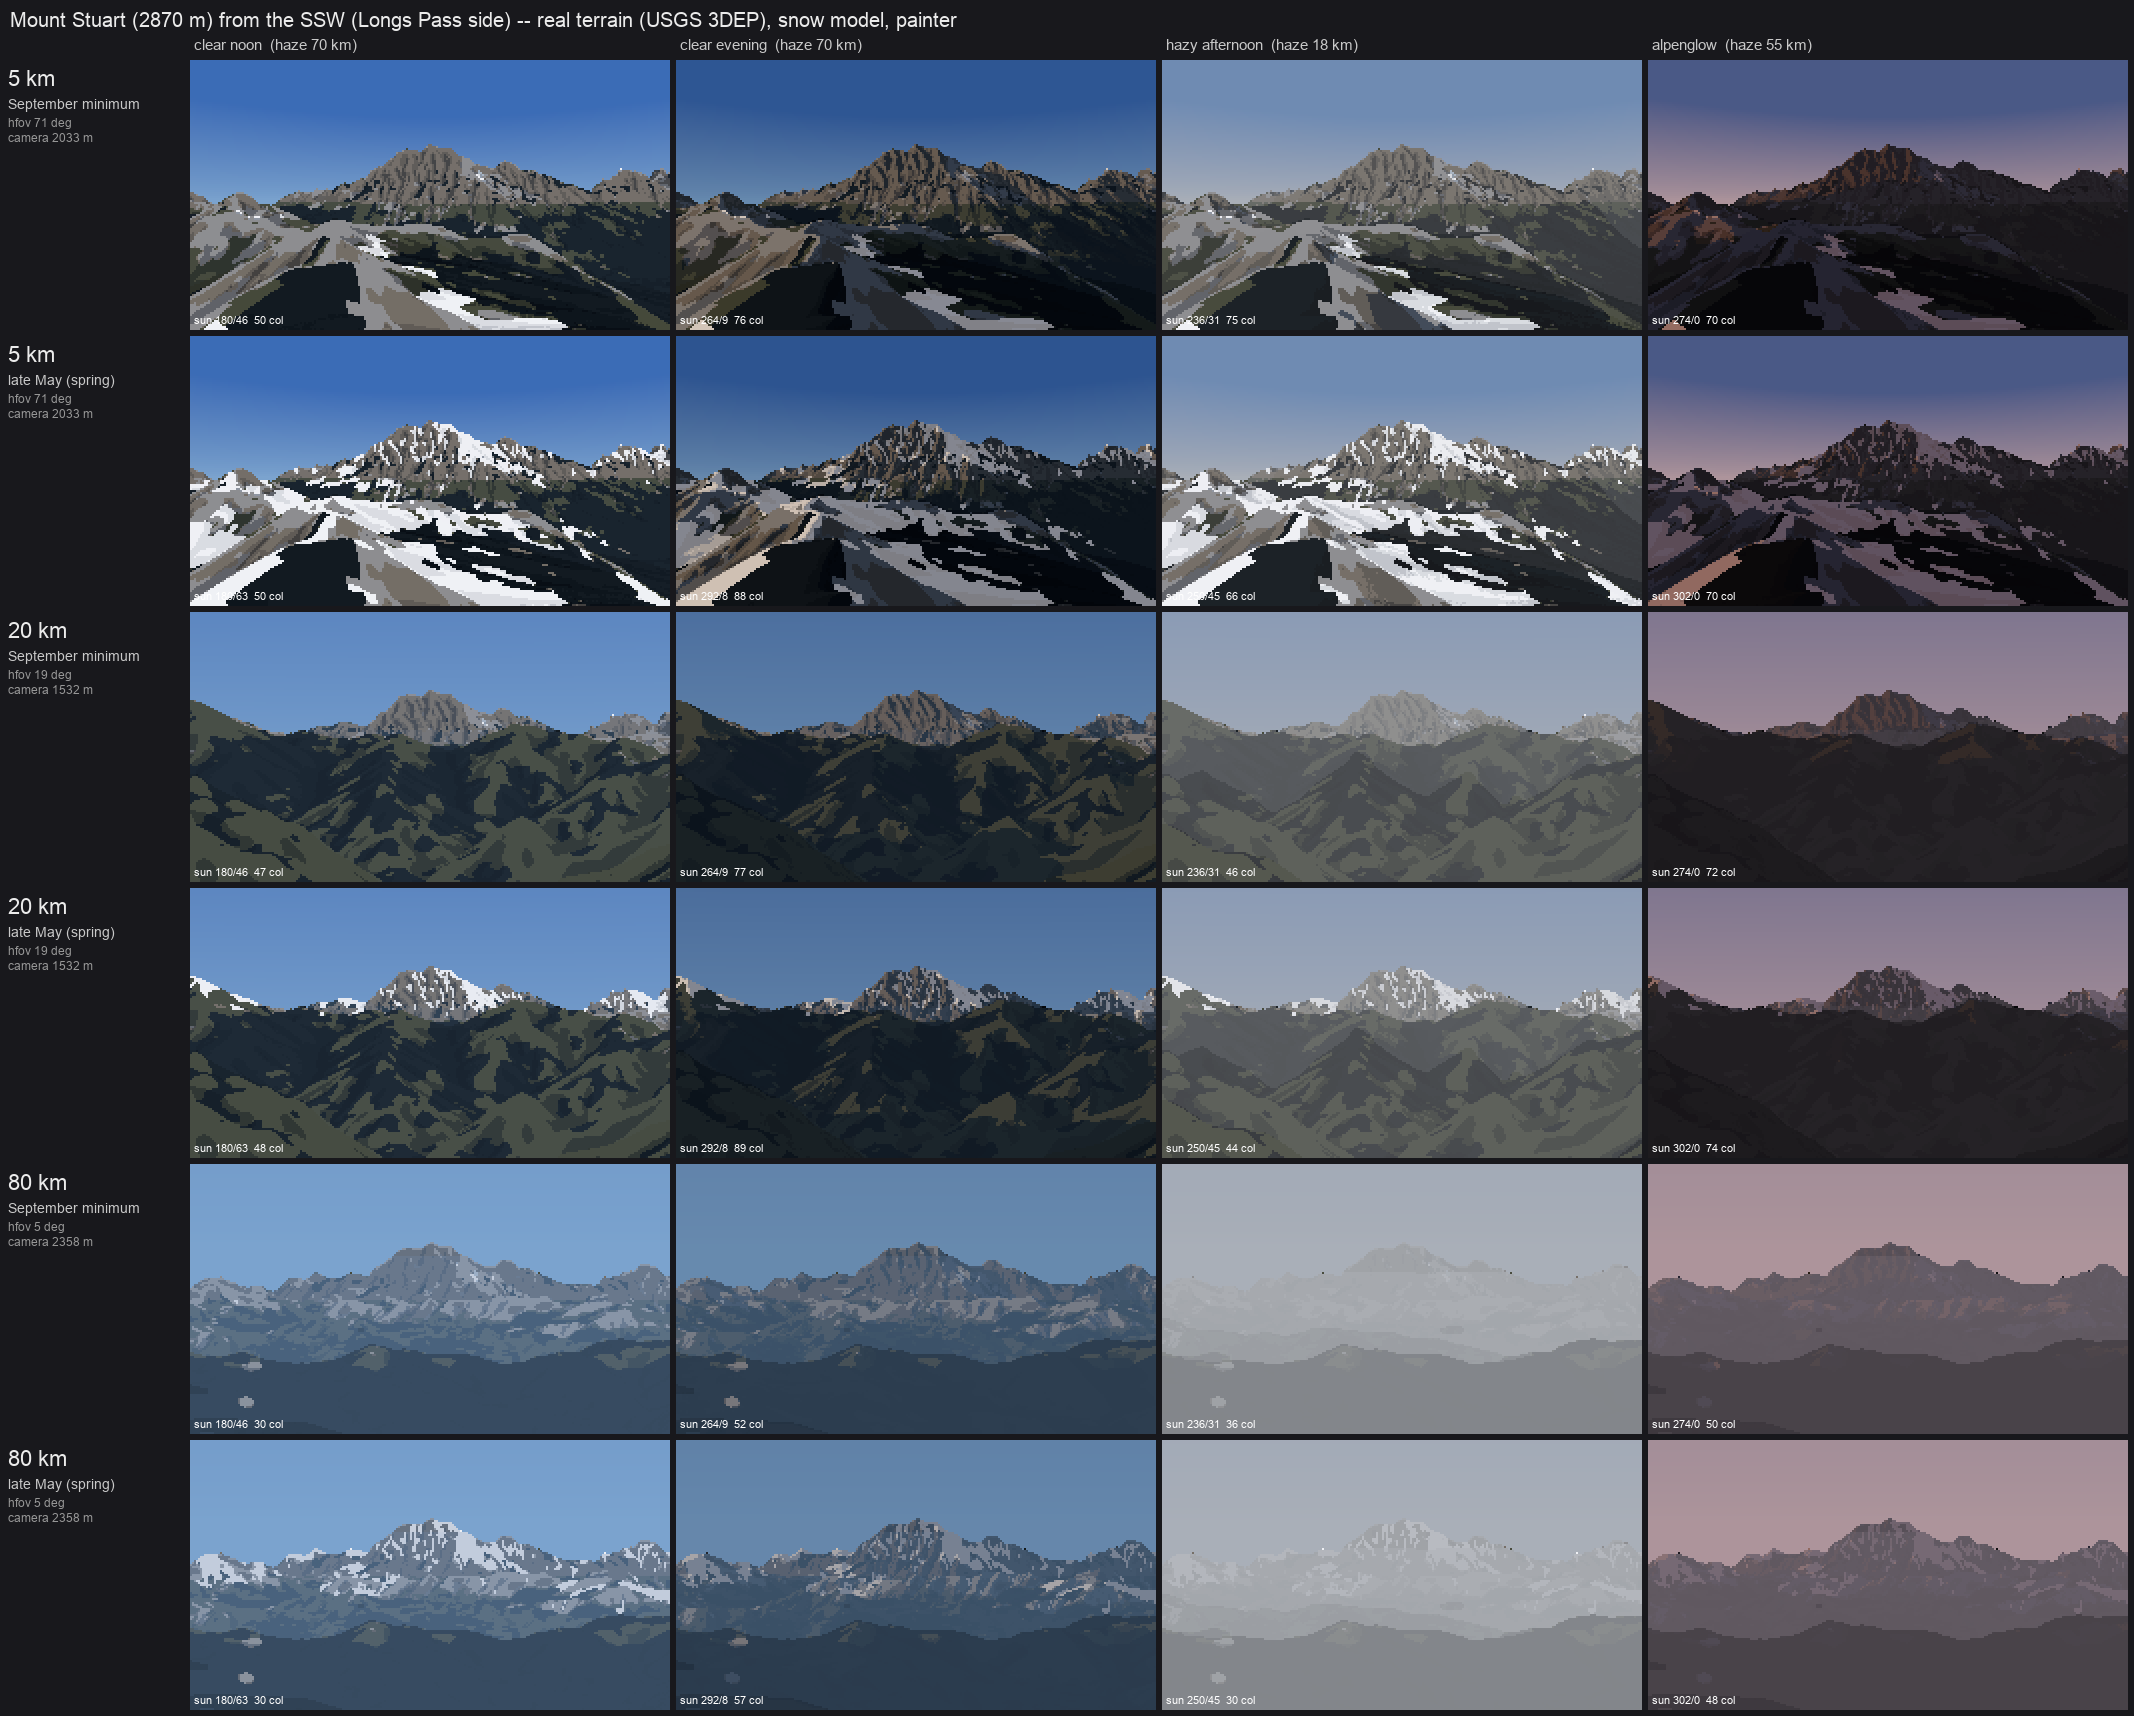
Task: View the 20 km September hazy afternoon render
Action: point(1402,747)
